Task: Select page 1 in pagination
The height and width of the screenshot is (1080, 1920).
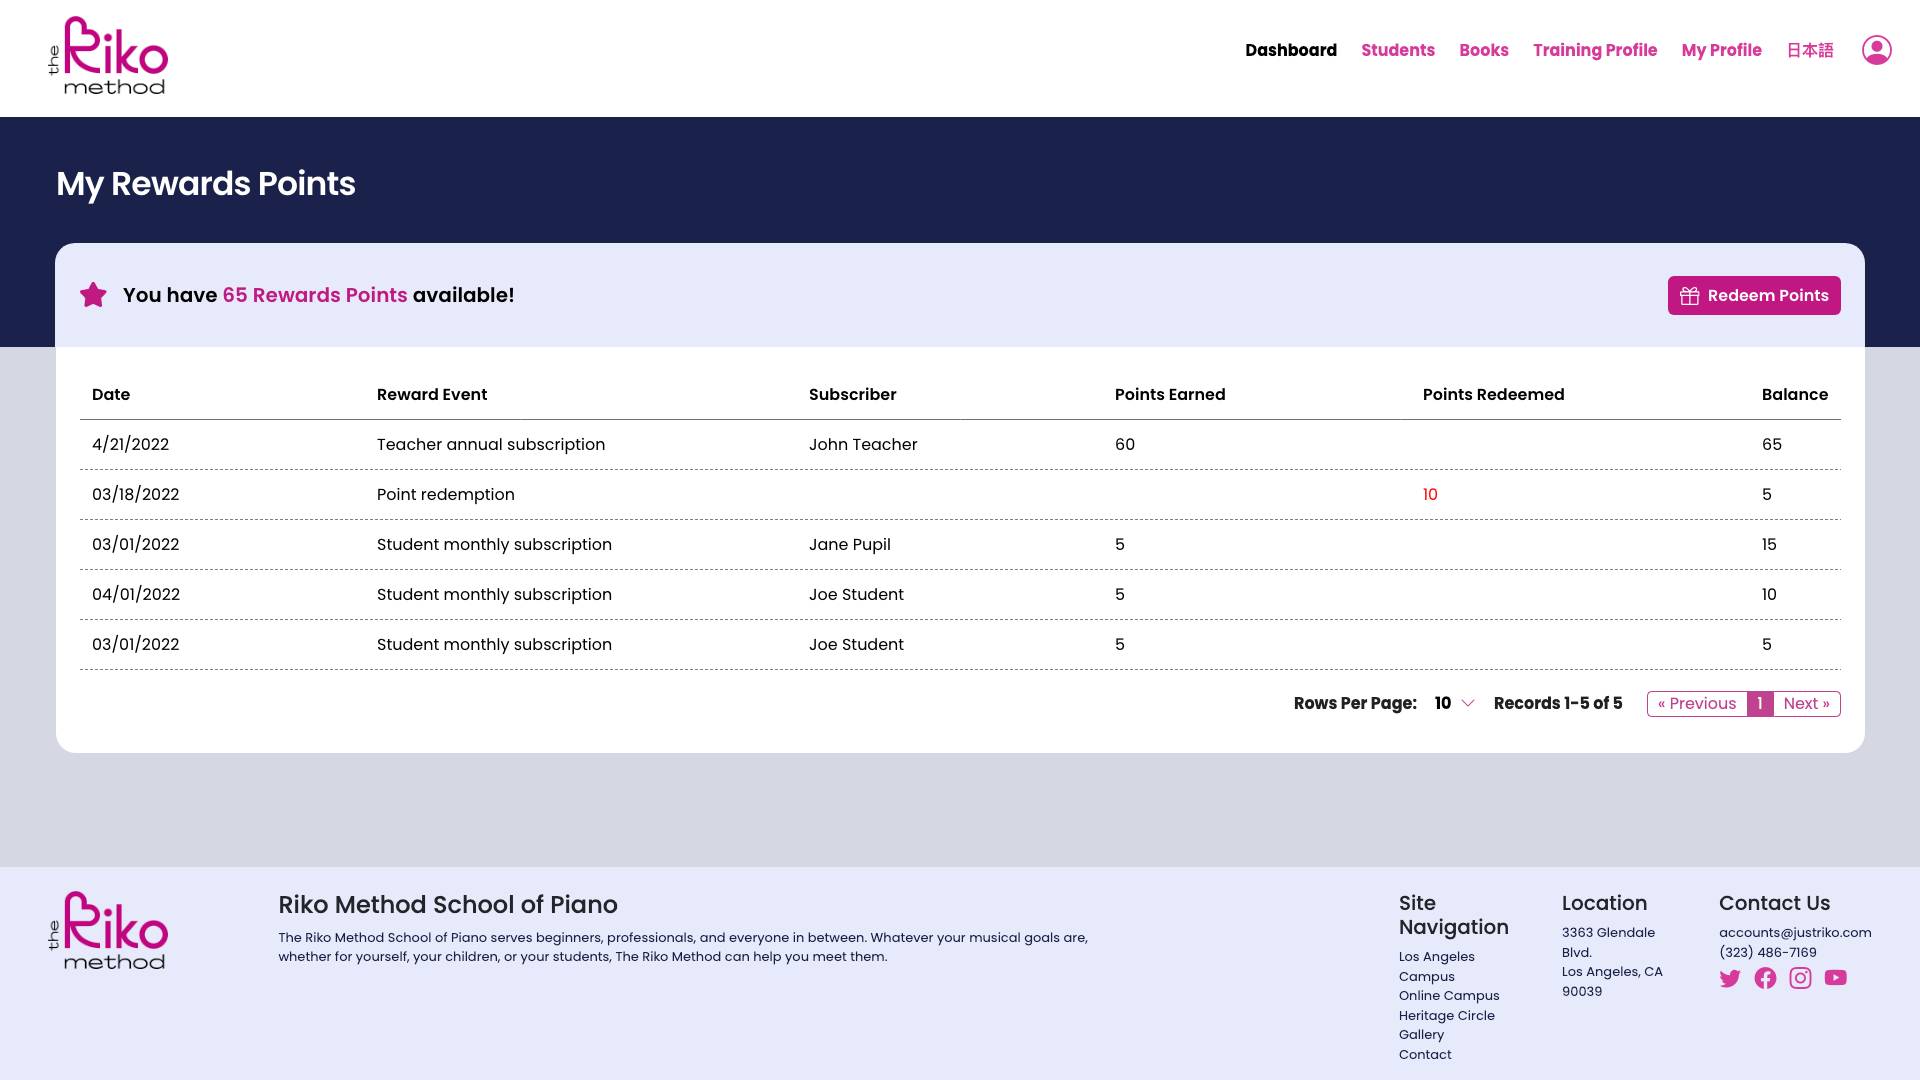Action: click(1759, 703)
